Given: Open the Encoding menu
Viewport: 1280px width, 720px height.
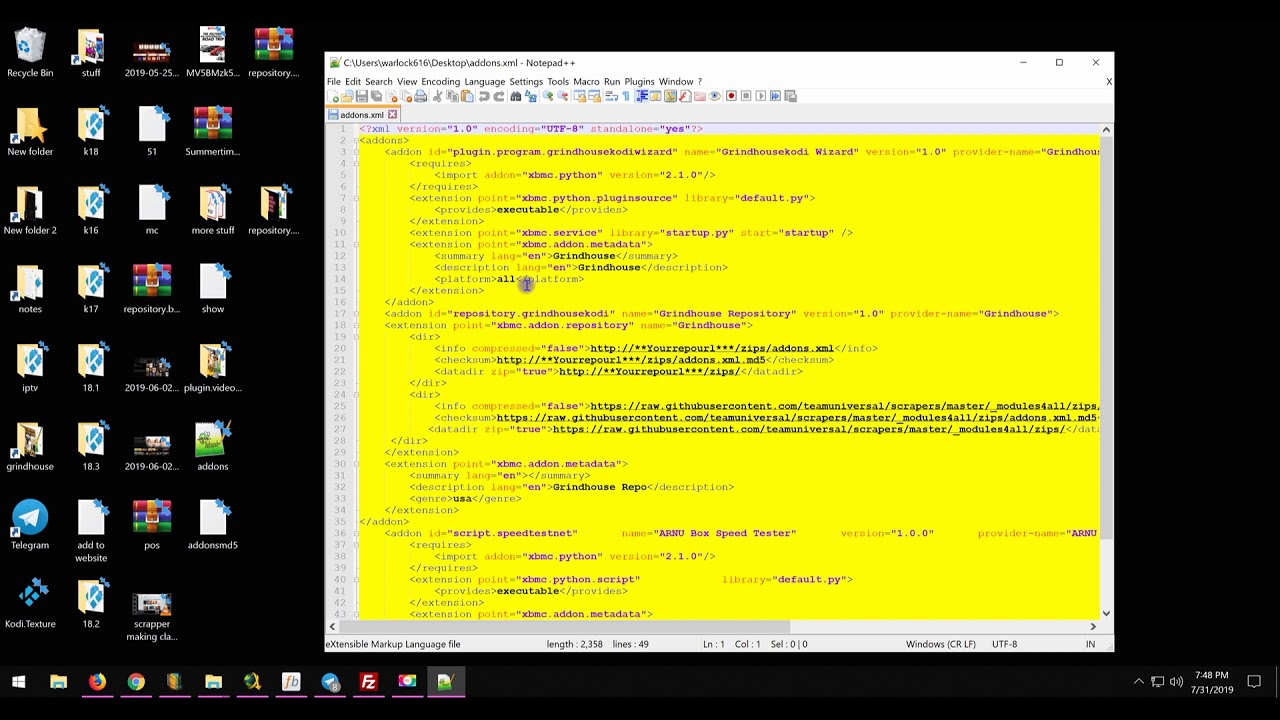Looking at the screenshot, I should click(x=440, y=81).
